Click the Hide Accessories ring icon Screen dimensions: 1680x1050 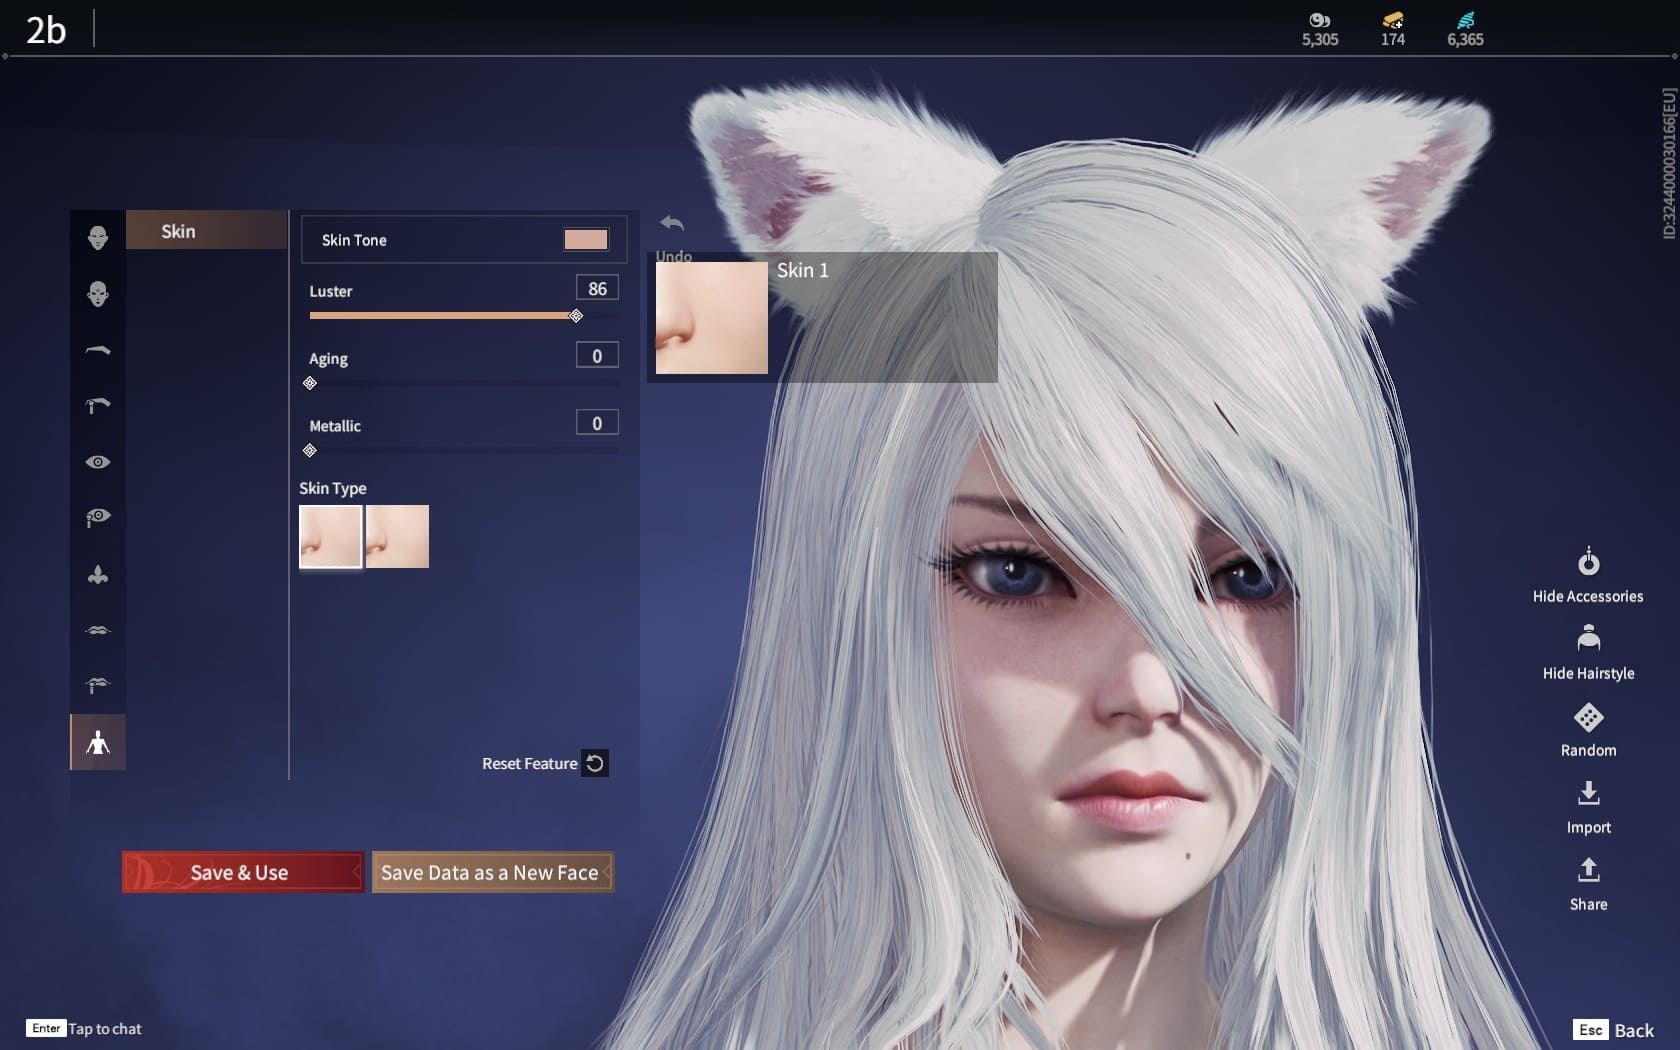click(x=1588, y=562)
